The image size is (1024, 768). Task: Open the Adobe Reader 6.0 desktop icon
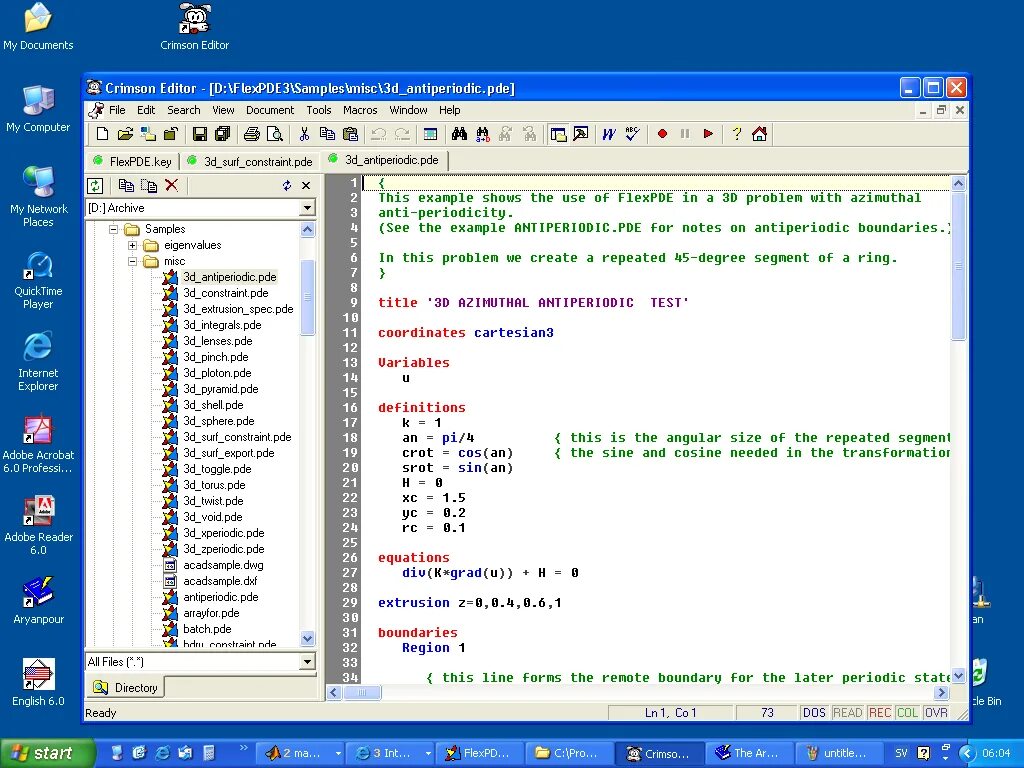tap(39, 526)
